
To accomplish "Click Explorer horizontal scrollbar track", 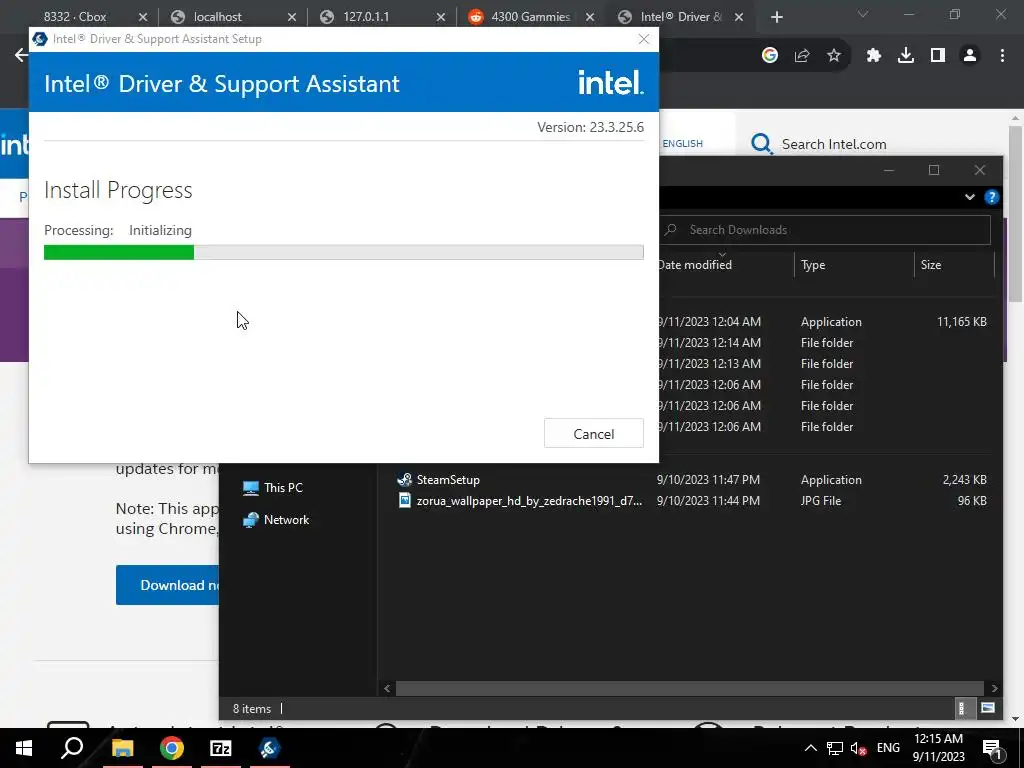I will [690, 688].
